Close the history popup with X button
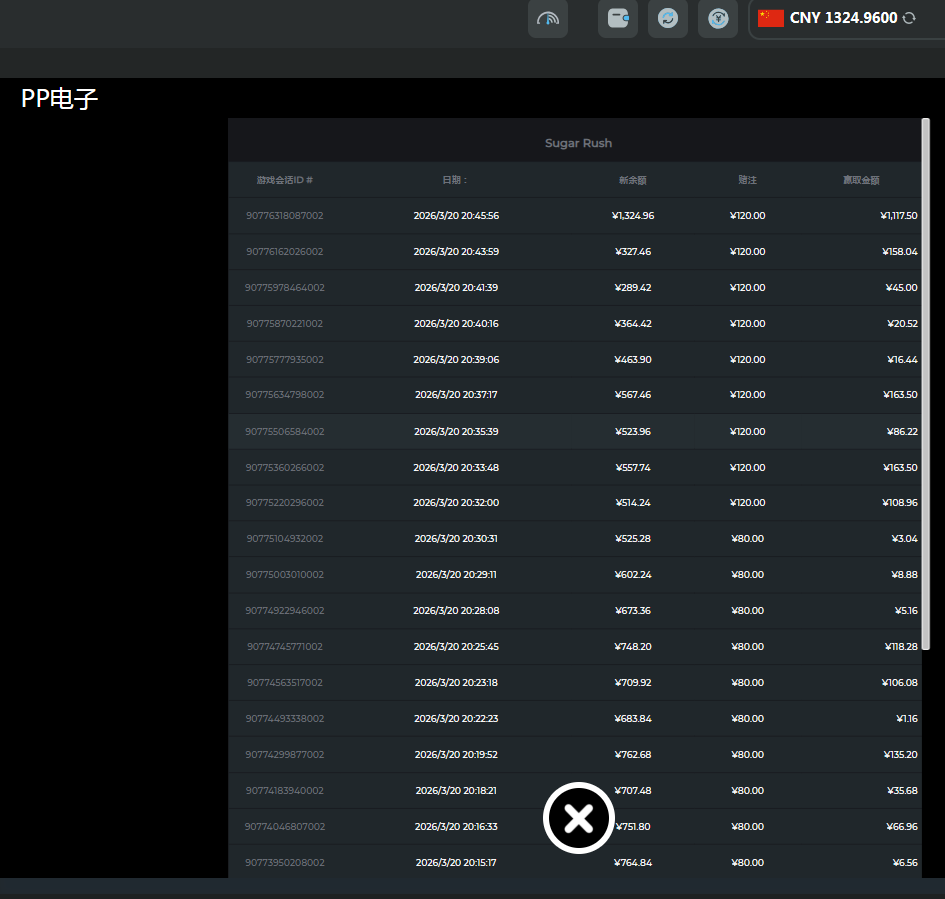 (578, 819)
